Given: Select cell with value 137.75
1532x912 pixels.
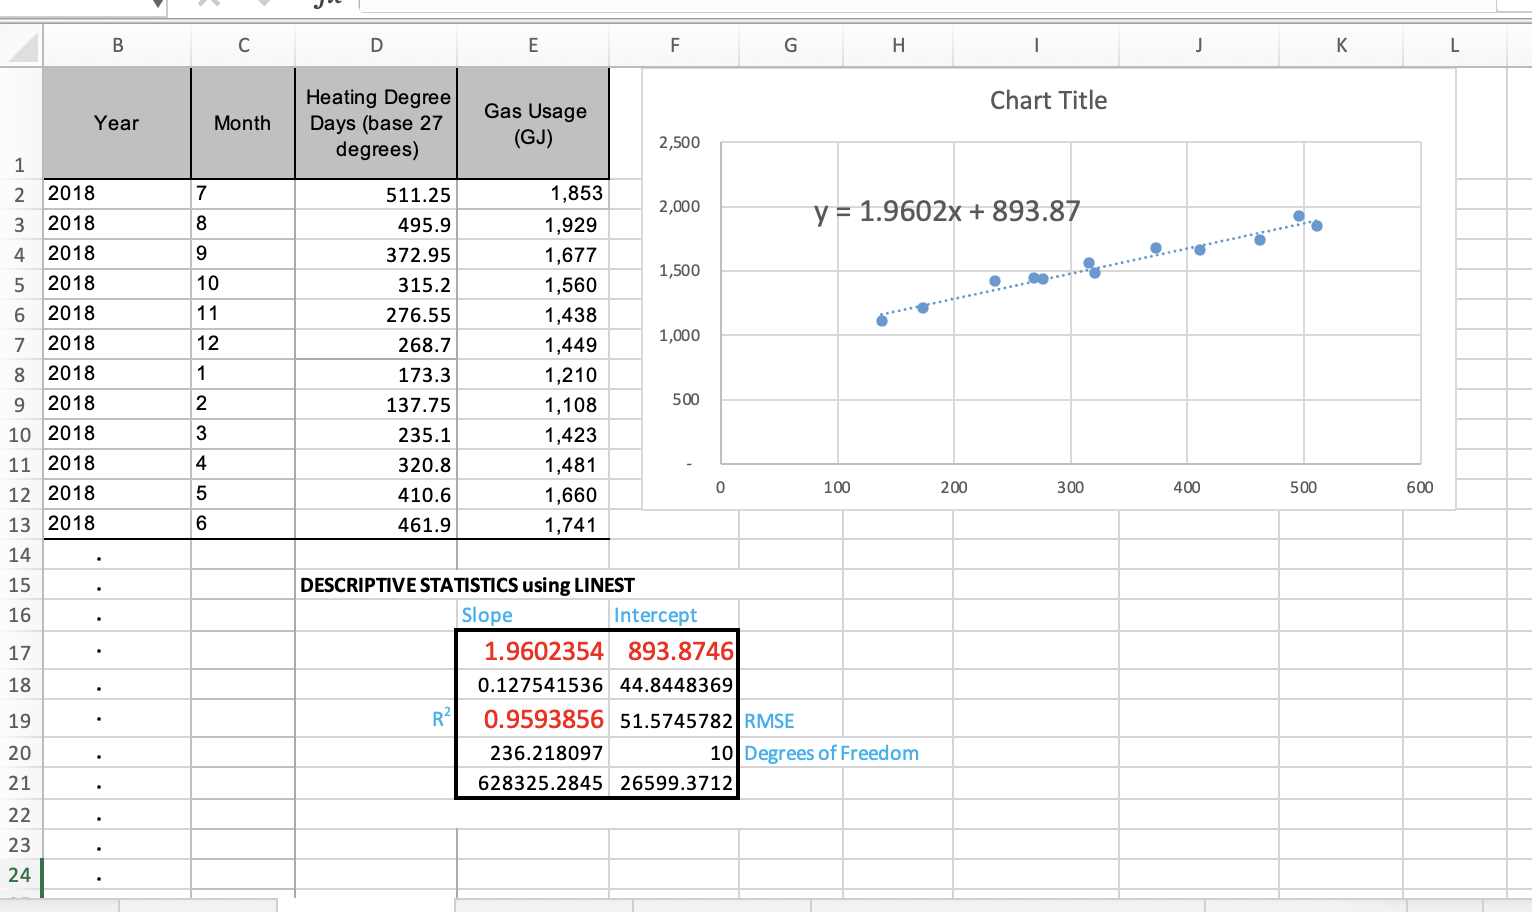Looking at the screenshot, I should (376, 404).
